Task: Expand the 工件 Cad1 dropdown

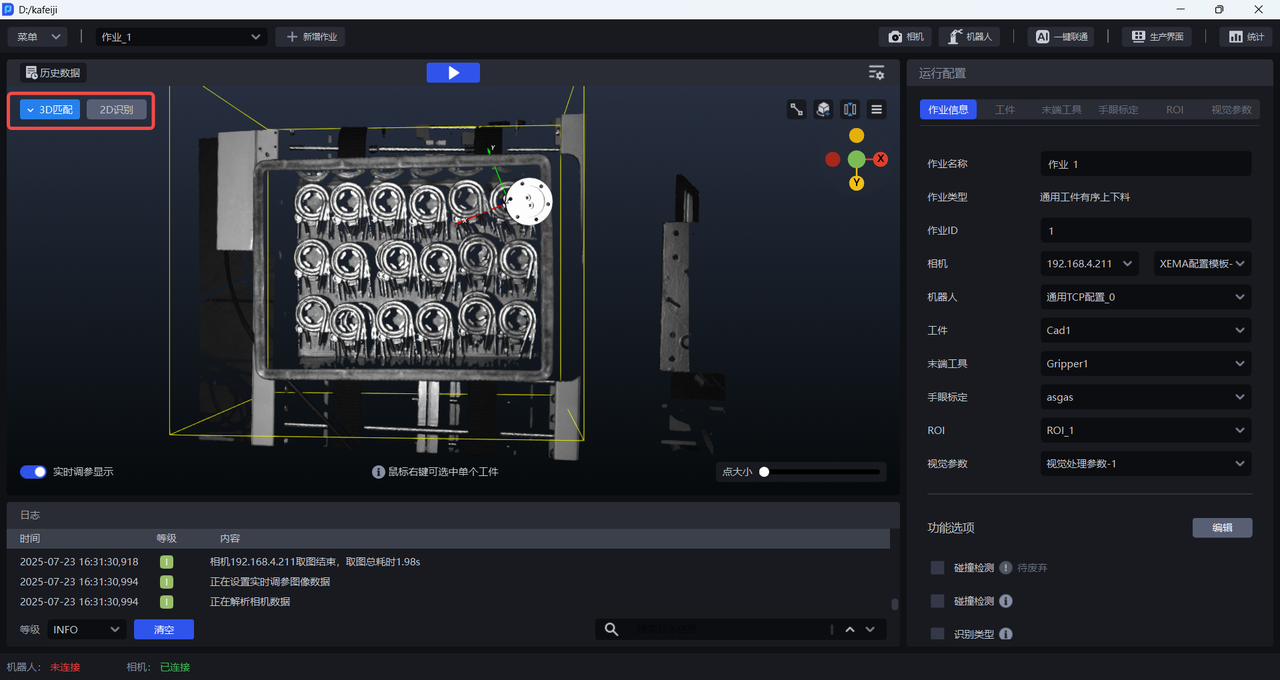Action: pos(1145,331)
